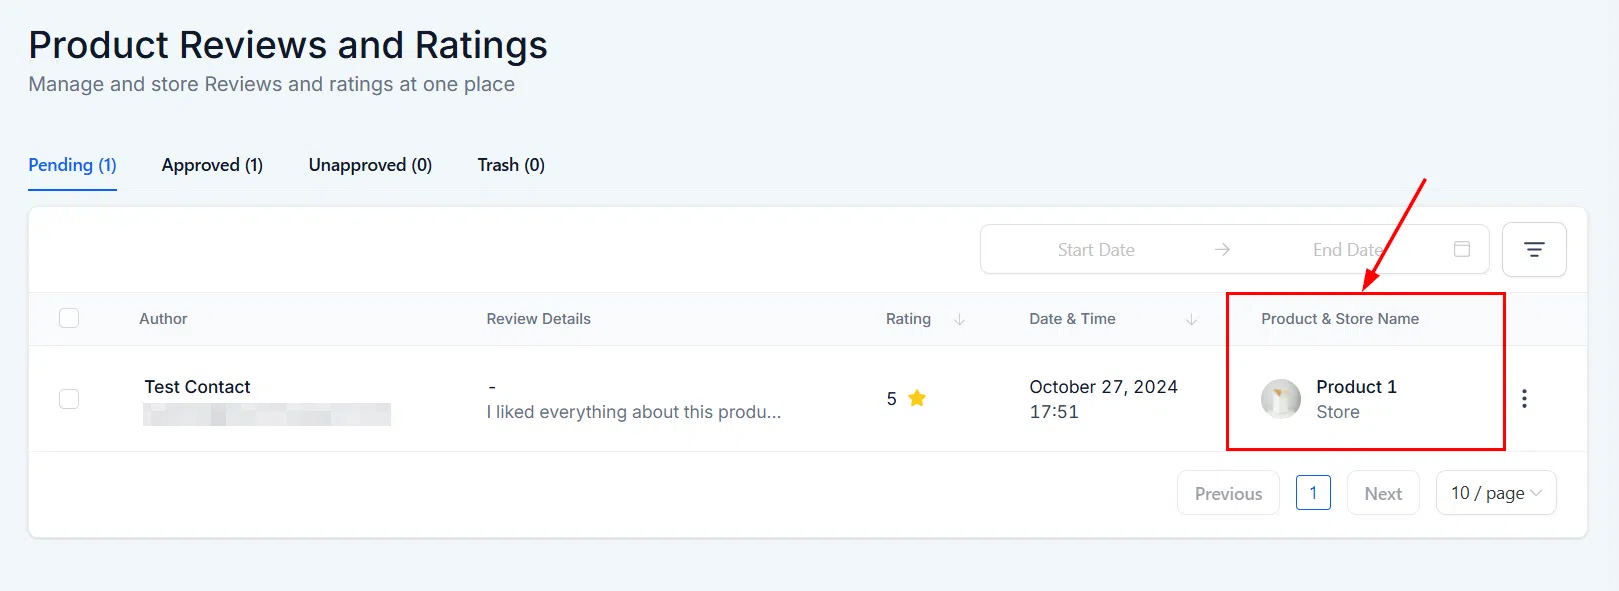Viewport: 1619px width, 591px height.
Task: Click the Test Contact author name
Action: (x=197, y=387)
